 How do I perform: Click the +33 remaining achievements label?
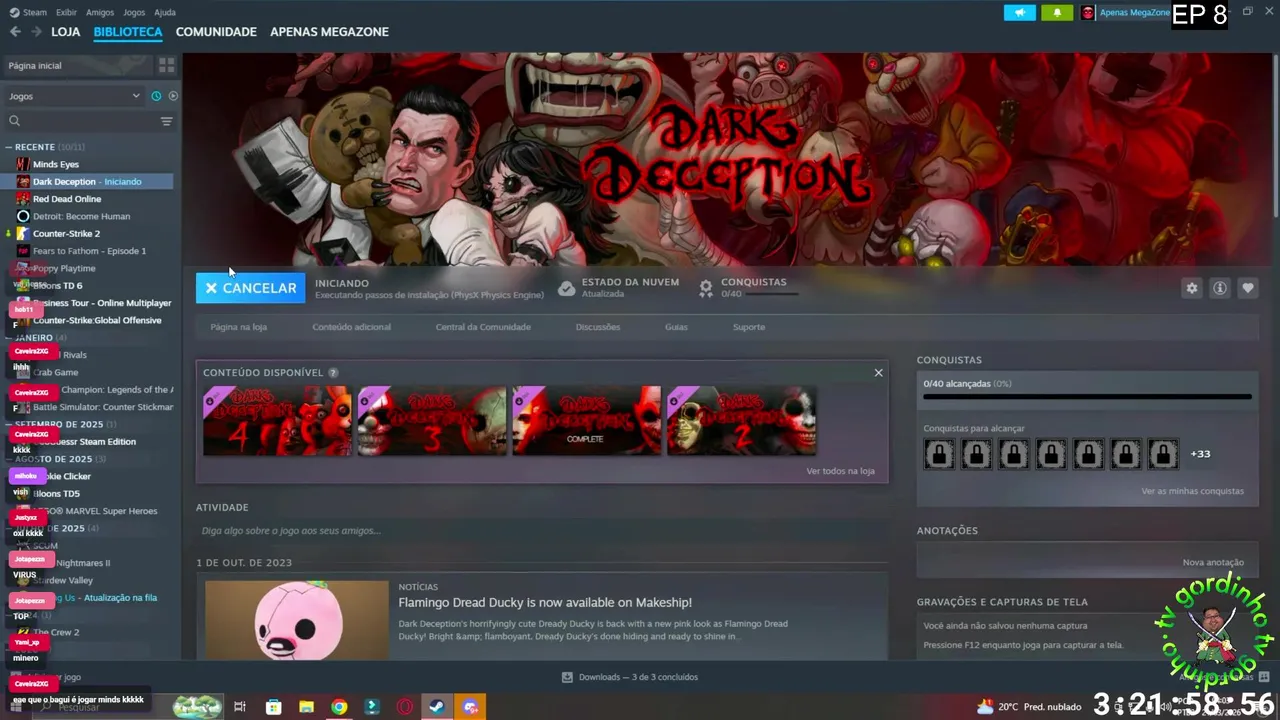[x=1200, y=454]
